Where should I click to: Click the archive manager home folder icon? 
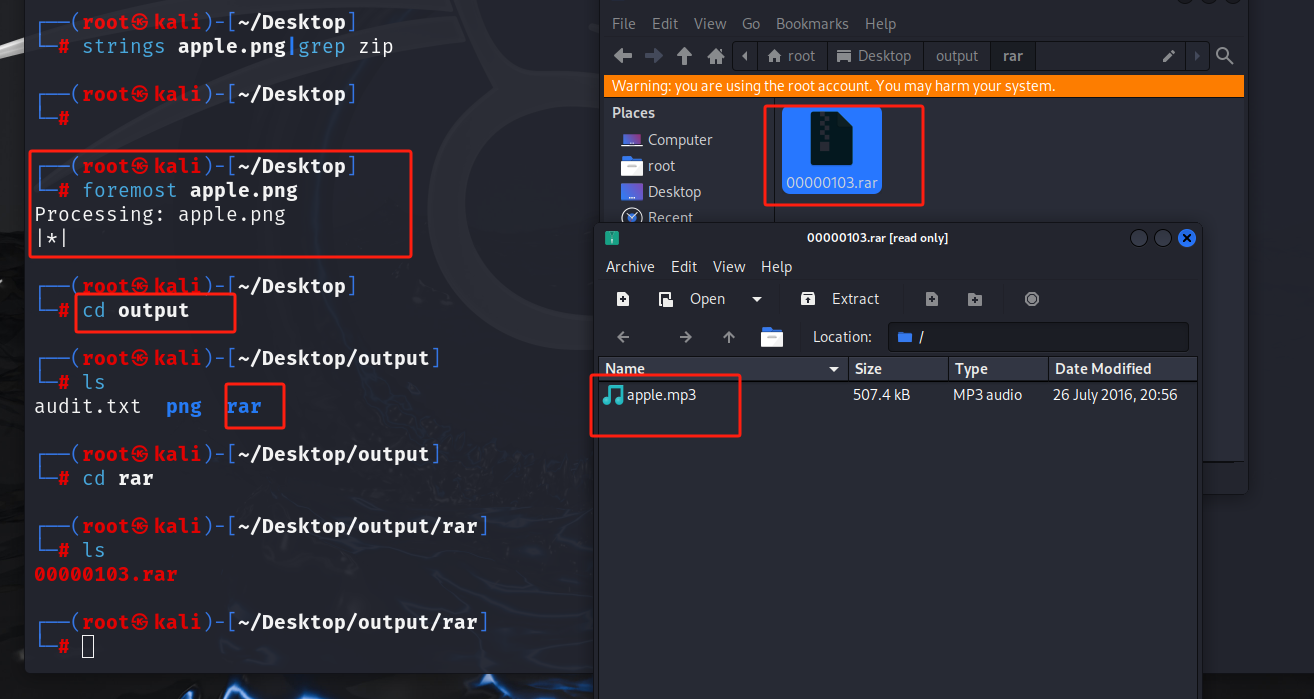click(771, 337)
